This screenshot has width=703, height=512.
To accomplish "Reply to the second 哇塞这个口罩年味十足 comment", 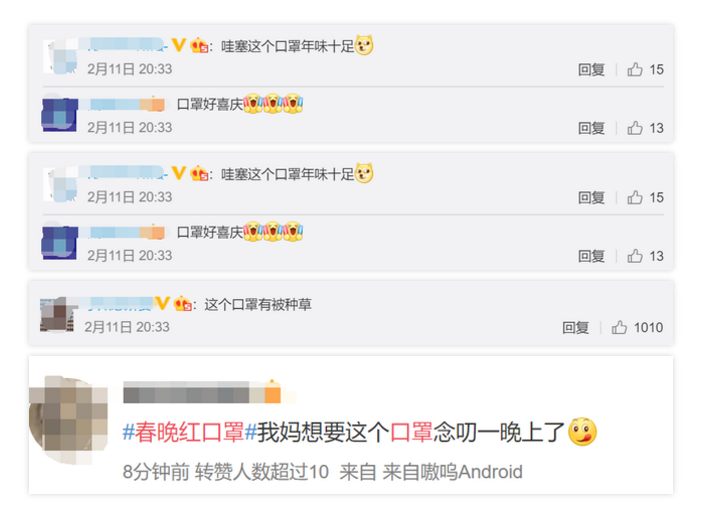I will click(x=591, y=198).
